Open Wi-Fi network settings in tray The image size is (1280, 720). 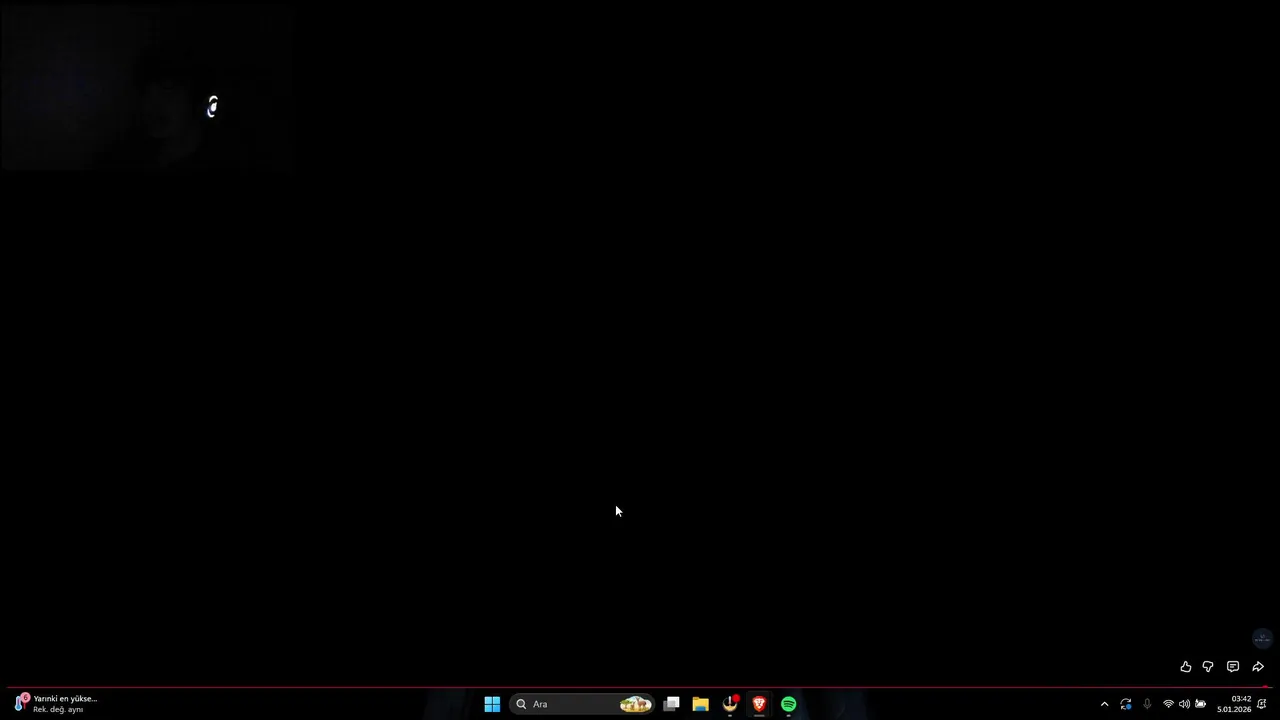tap(1168, 704)
